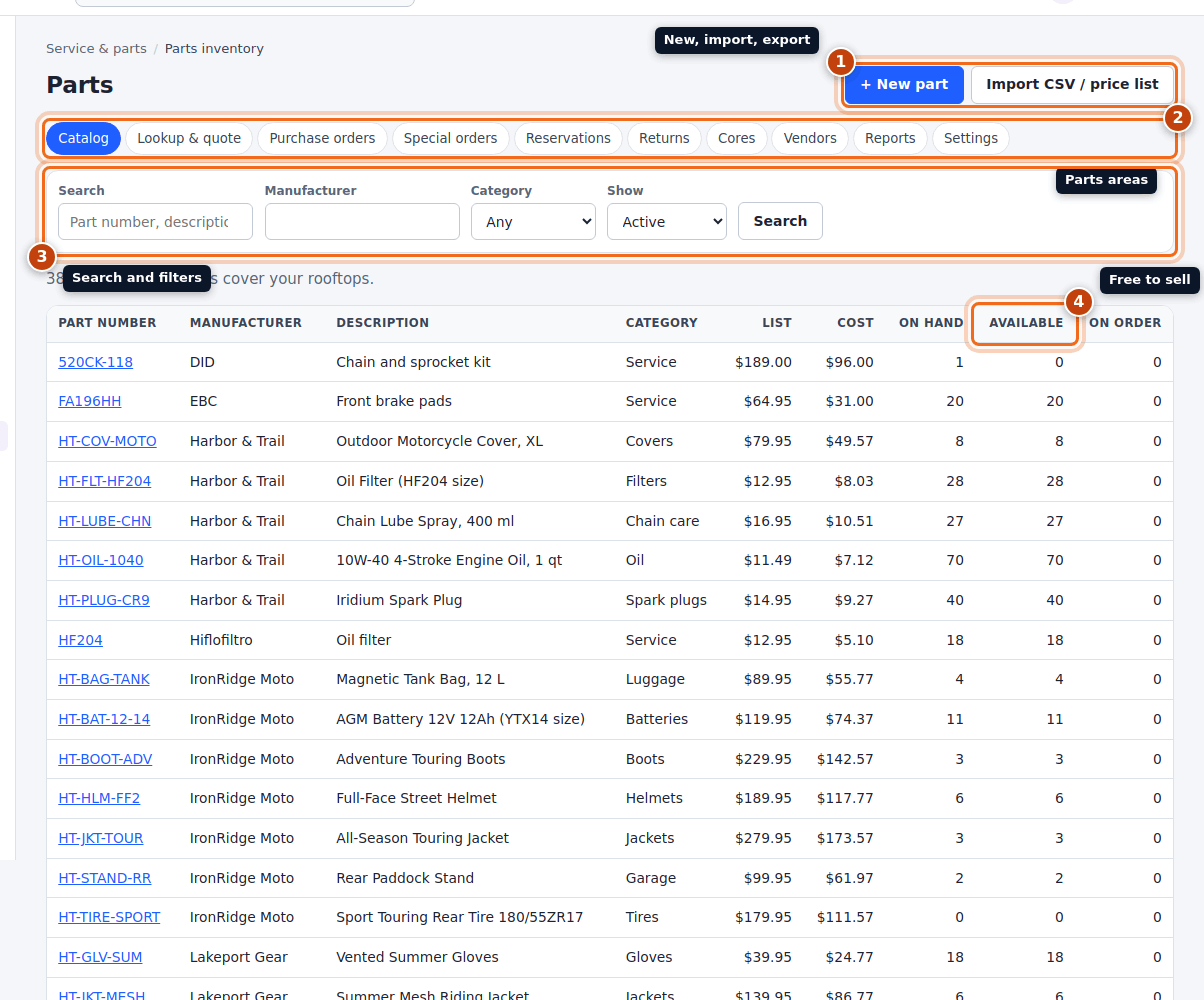Screen dimensions: 1204x1000
Task: Open part HF204
Action: (80, 640)
